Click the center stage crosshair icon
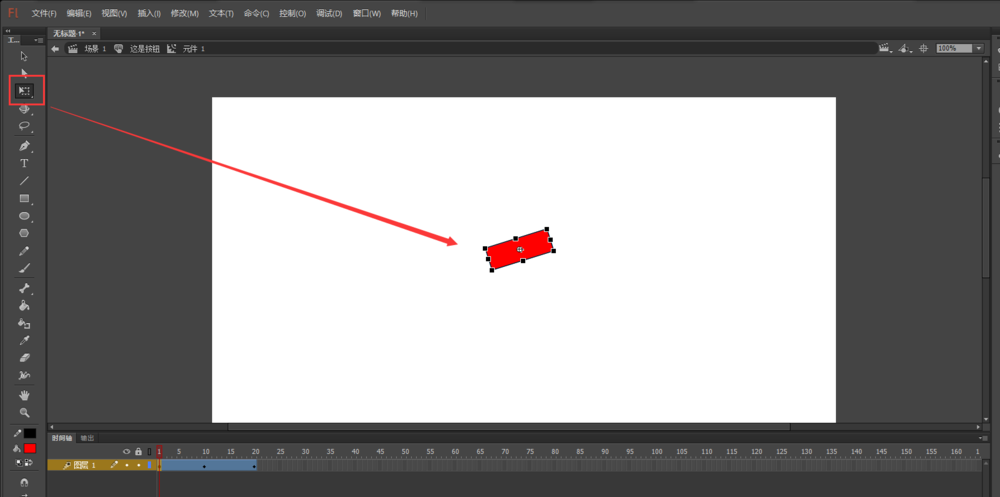Viewport: 1000px width, 497px height. pos(923,48)
